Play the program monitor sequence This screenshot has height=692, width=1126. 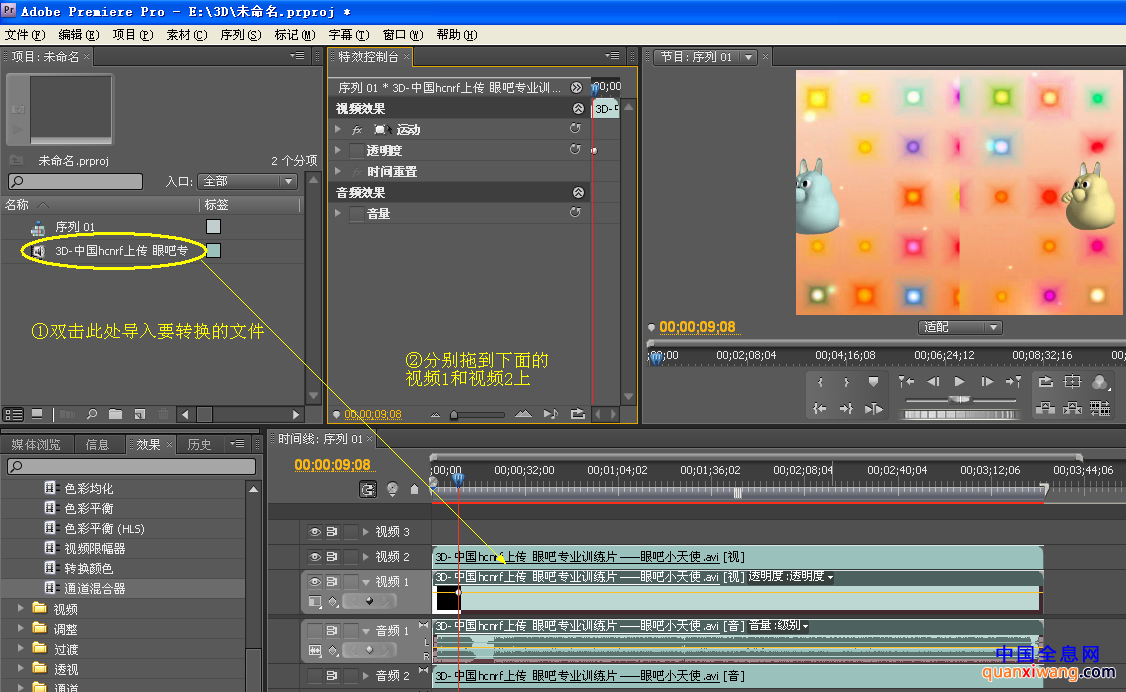tap(959, 382)
